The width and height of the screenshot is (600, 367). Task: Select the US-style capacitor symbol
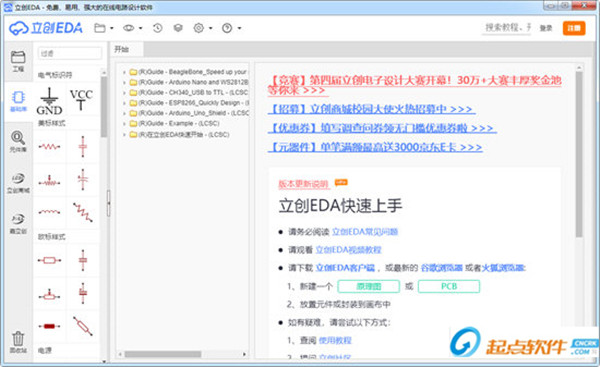[83, 147]
